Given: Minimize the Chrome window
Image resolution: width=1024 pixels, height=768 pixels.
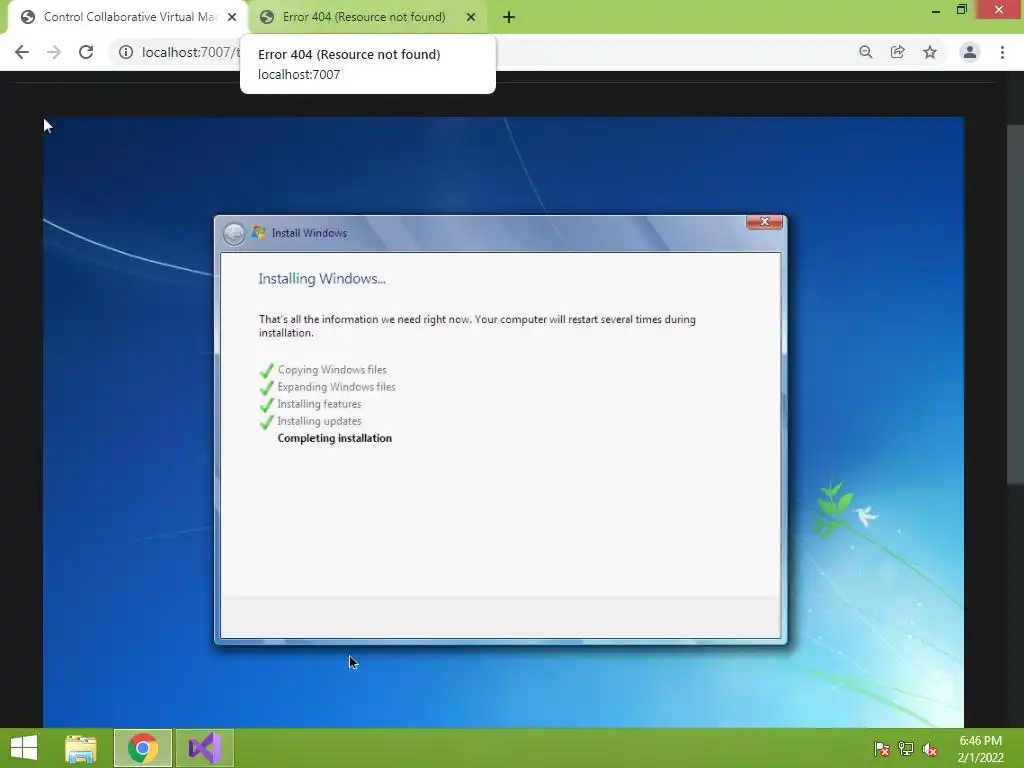Looking at the screenshot, I should [935, 10].
